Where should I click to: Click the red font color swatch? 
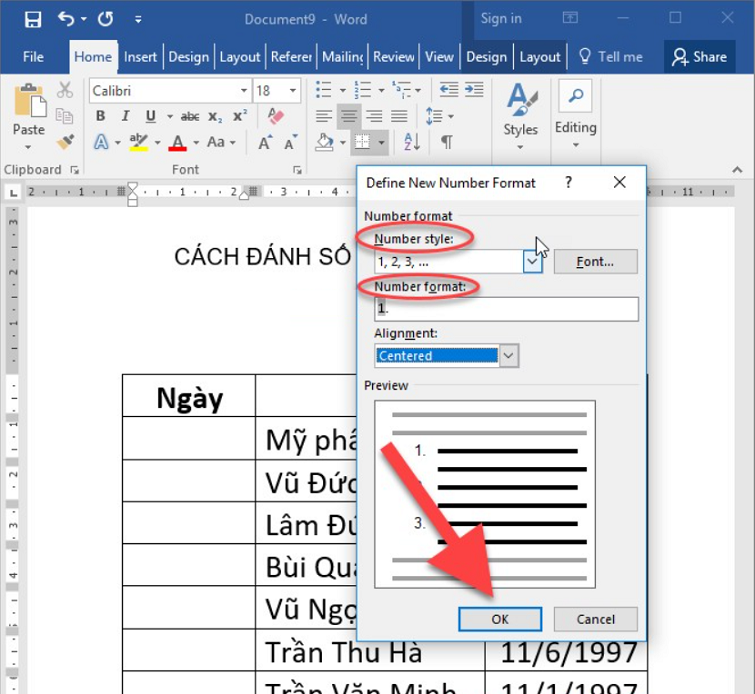[x=178, y=143]
